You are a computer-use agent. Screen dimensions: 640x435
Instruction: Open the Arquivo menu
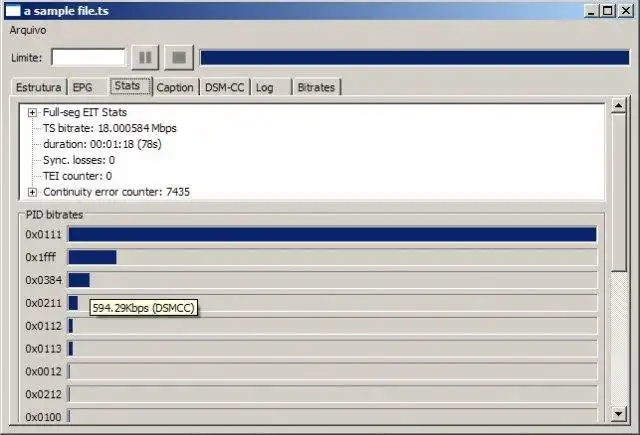[x=28, y=31]
